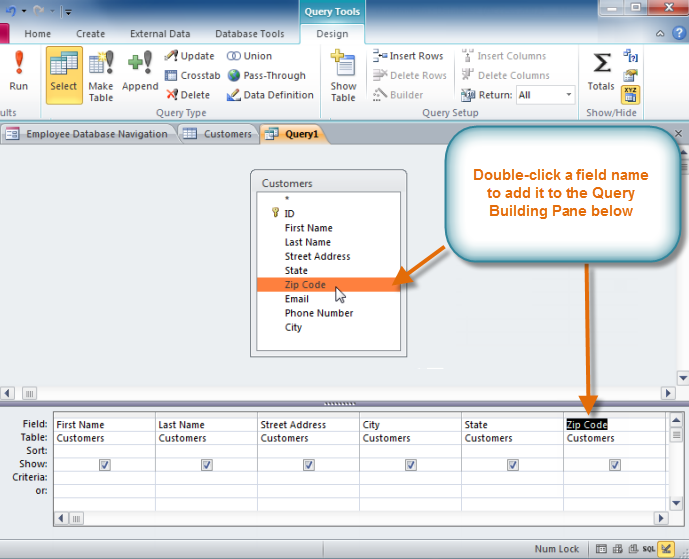Viewport: 689px width, 559px height.
Task: Switch to Datasheet View in status bar
Action: pos(601,548)
